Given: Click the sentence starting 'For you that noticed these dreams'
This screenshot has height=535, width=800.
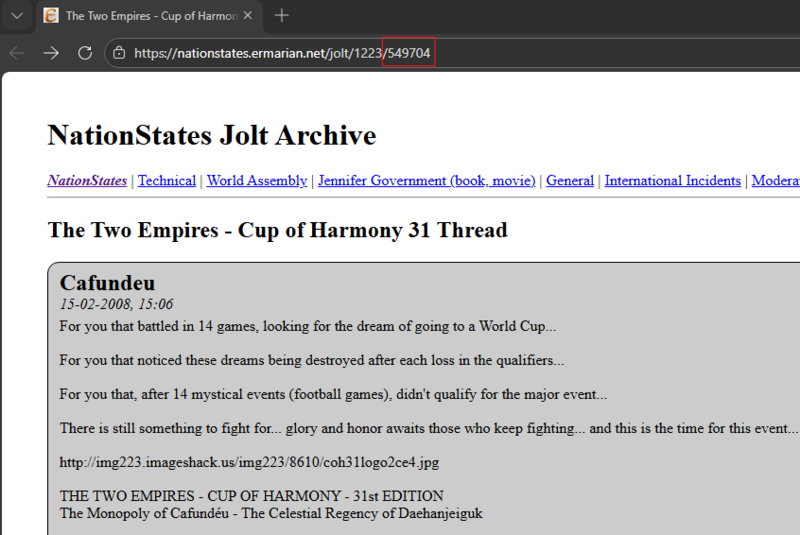Looking at the screenshot, I should coord(312,361).
